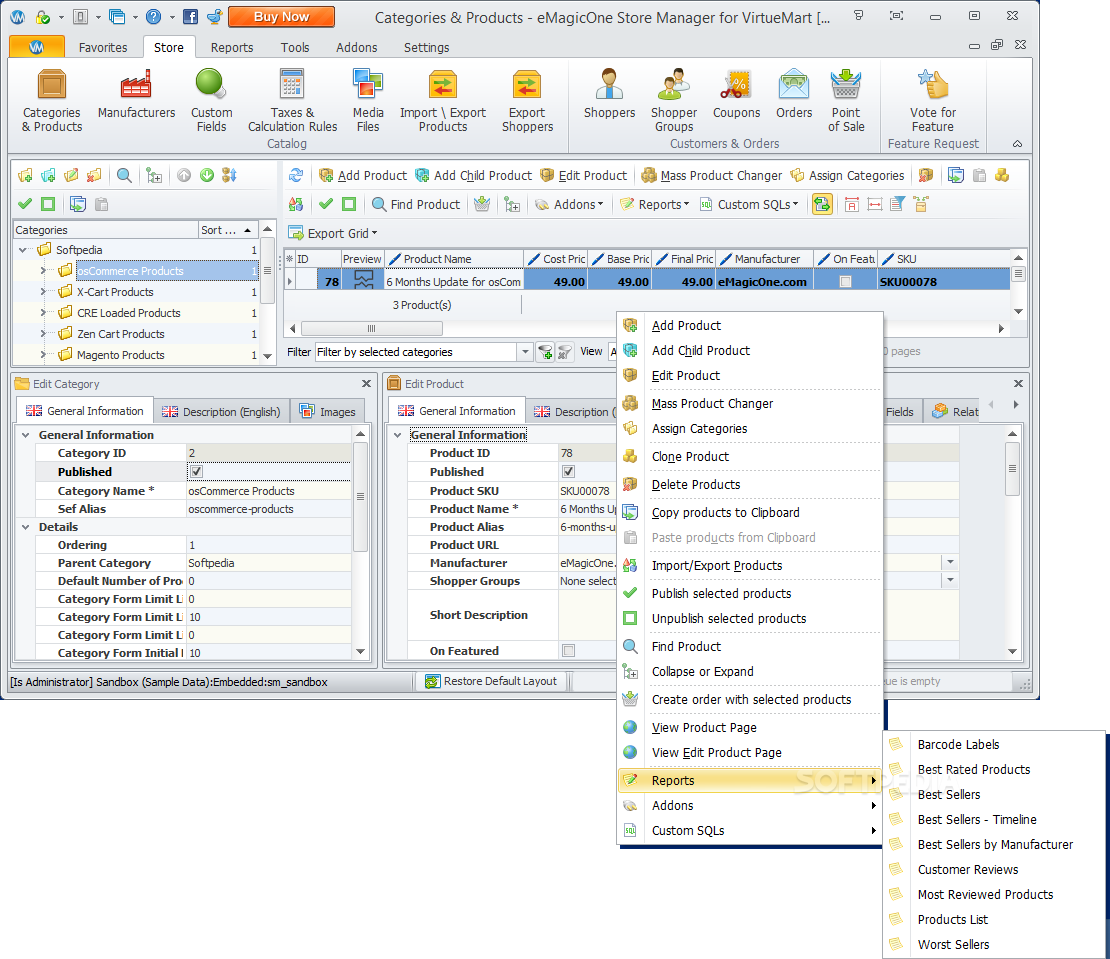Click Restore Default Layout button
Image resolution: width=1110 pixels, height=959 pixels.
click(x=491, y=682)
